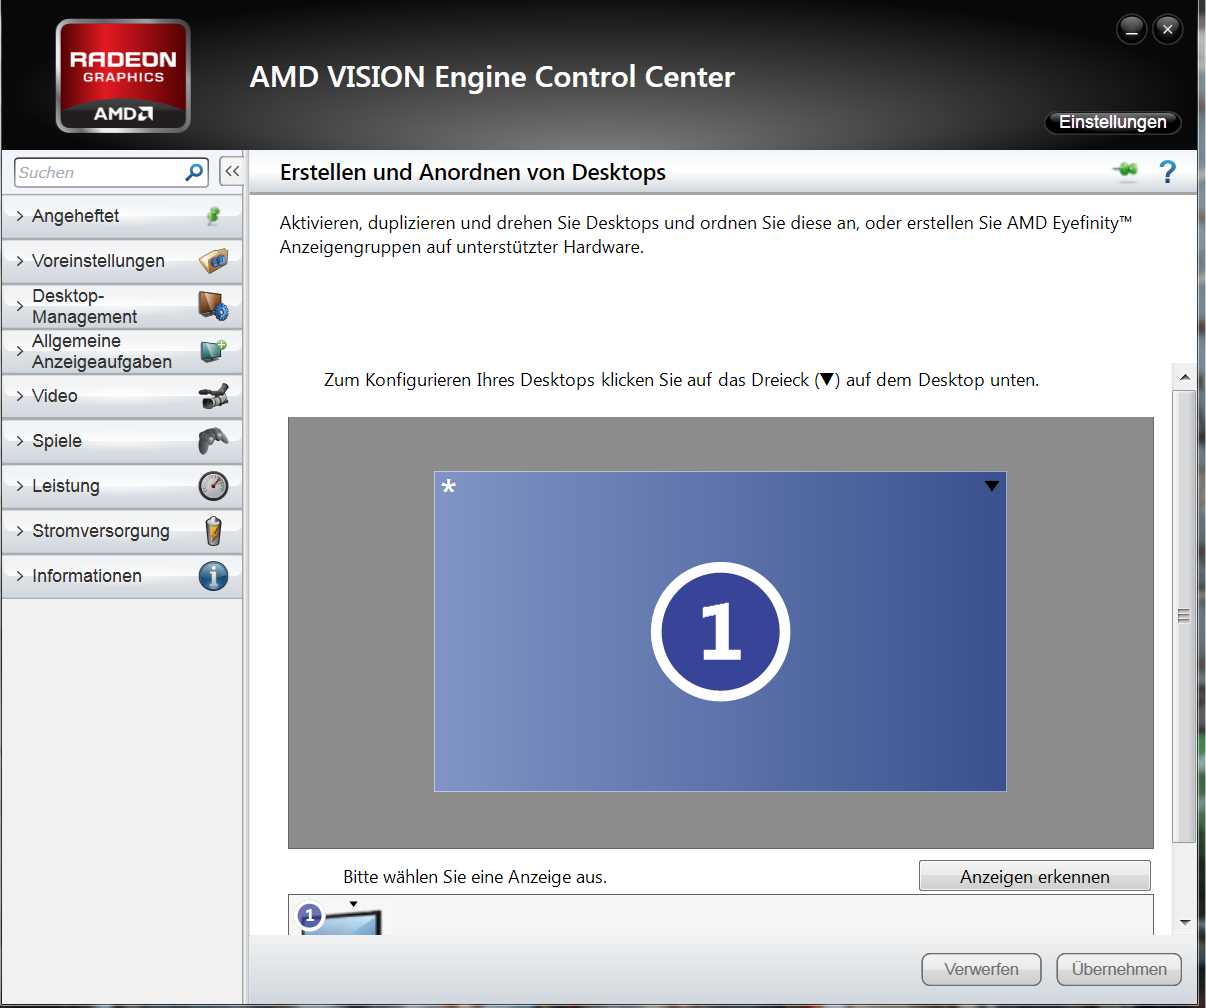Click the Video camcorder icon
1206x1008 pixels.
point(213,396)
